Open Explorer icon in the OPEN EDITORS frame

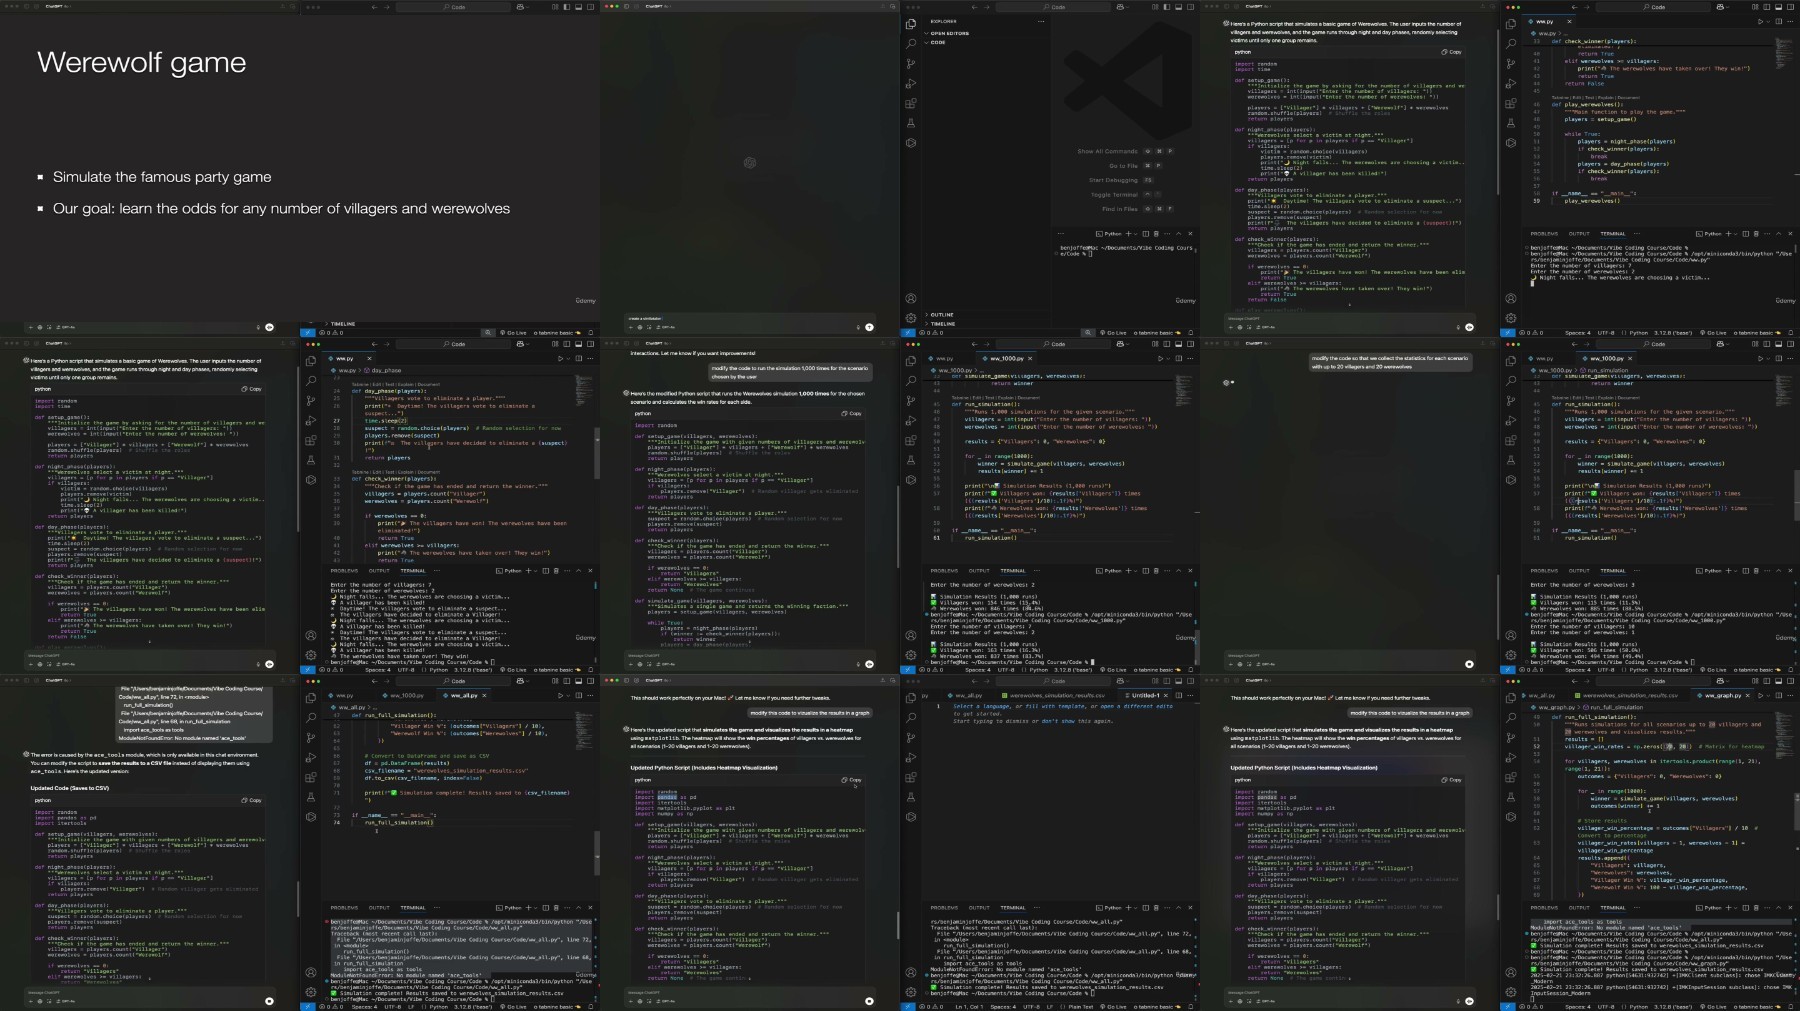click(911, 24)
